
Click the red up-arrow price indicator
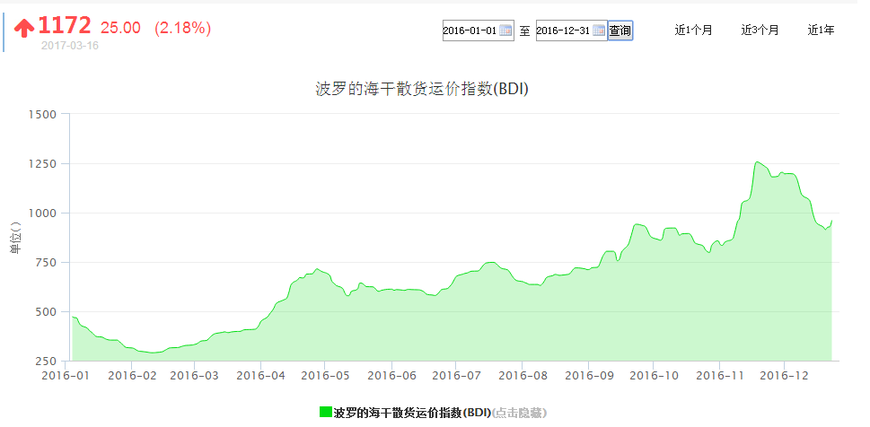click(x=24, y=27)
